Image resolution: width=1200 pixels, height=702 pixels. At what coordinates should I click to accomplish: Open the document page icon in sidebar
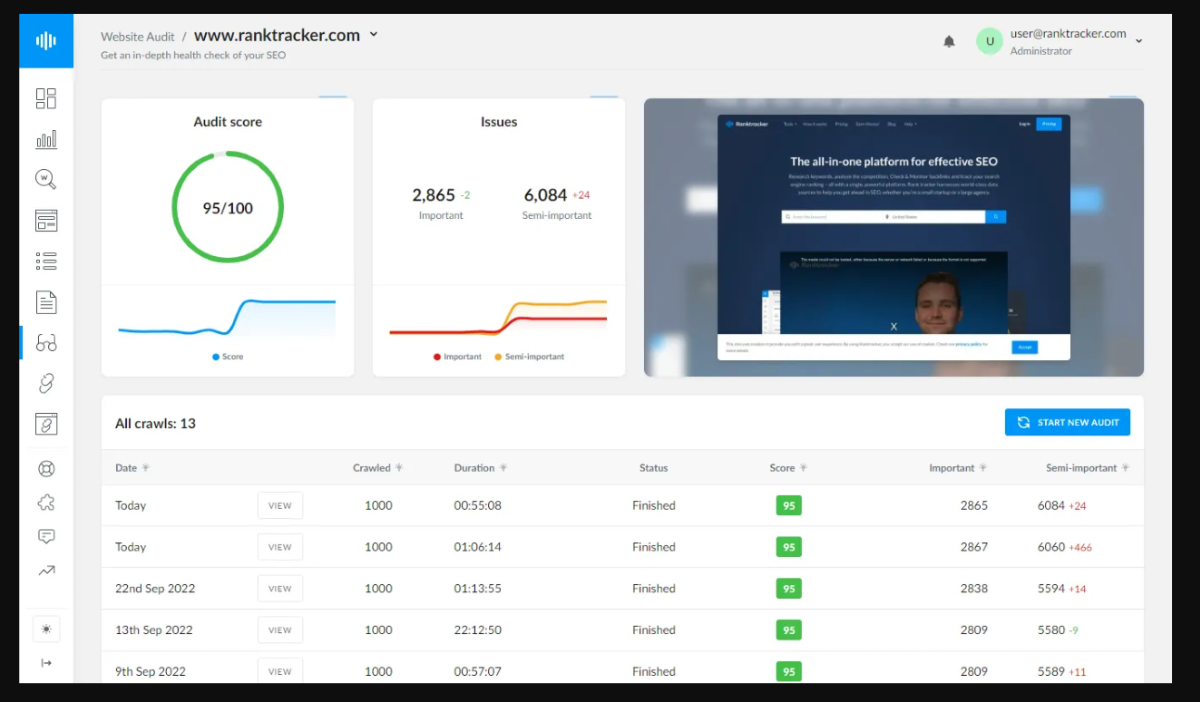[46, 302]
